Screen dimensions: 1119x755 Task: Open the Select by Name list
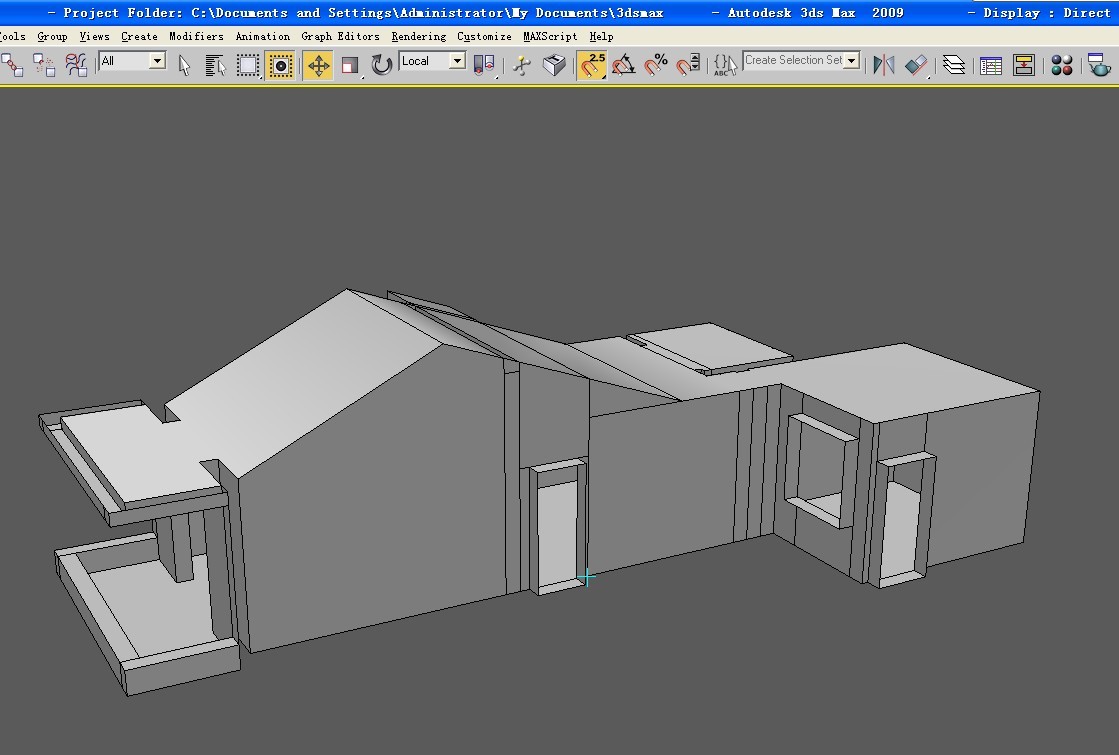click(216, 66)
